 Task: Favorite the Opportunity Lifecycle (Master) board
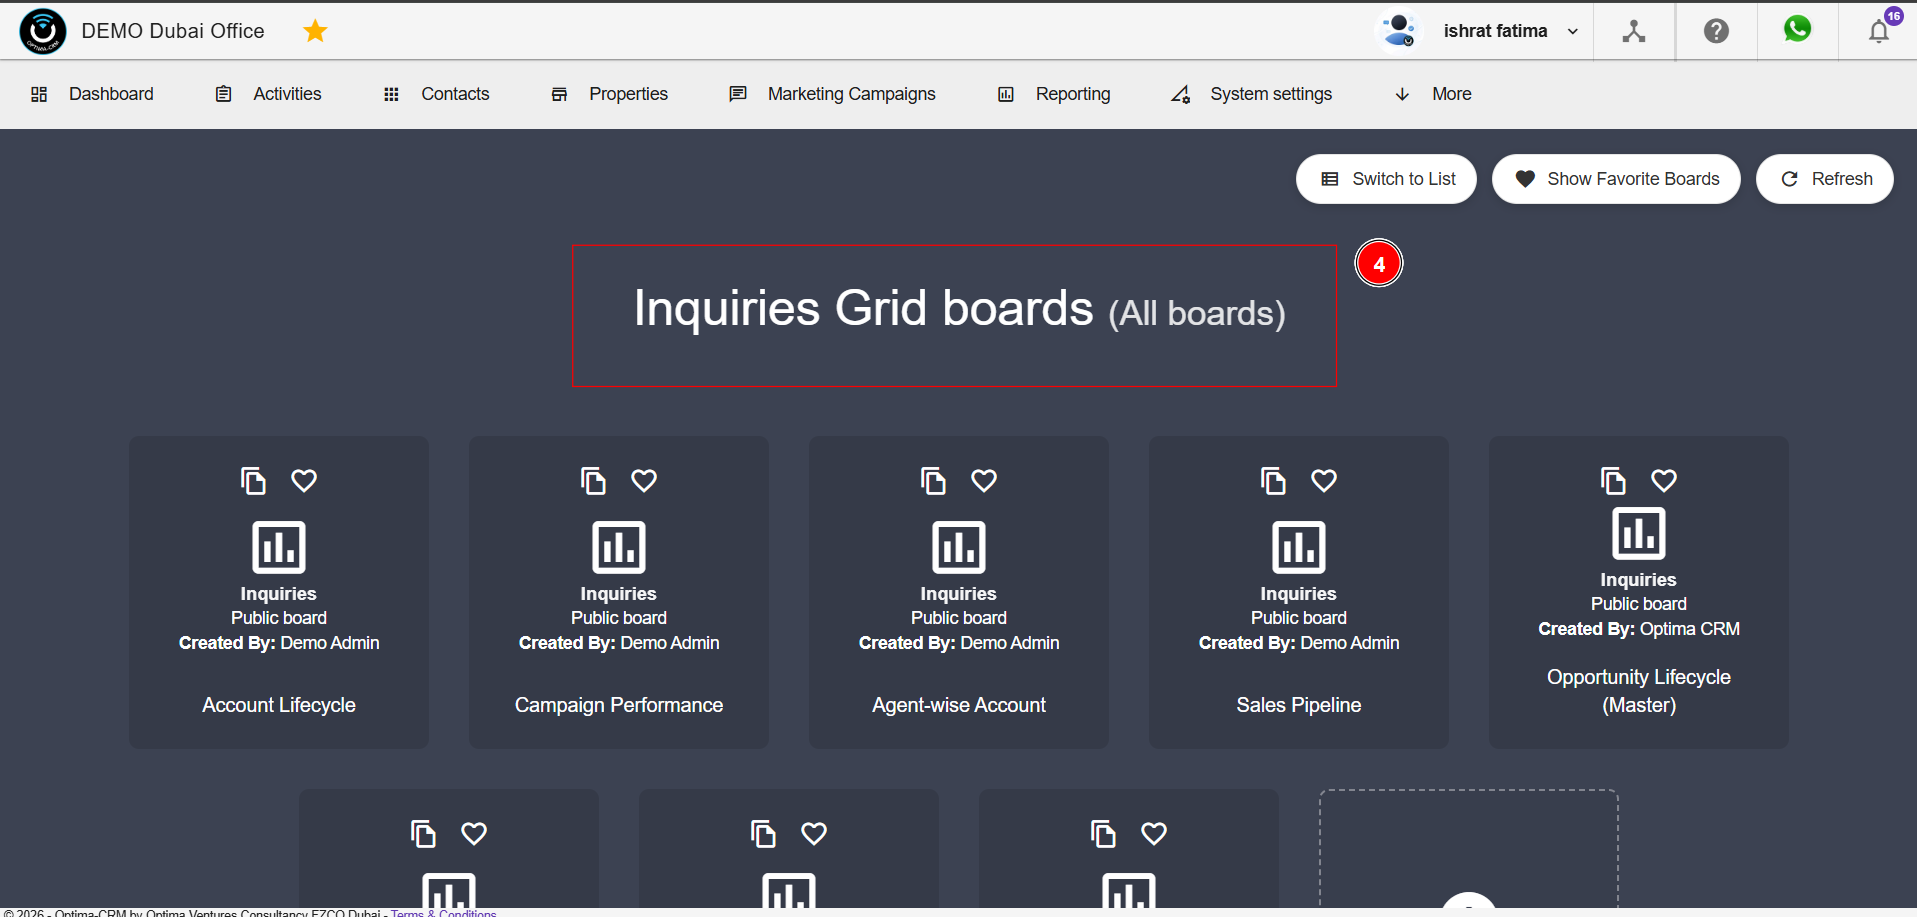(x=1664, y=481)
